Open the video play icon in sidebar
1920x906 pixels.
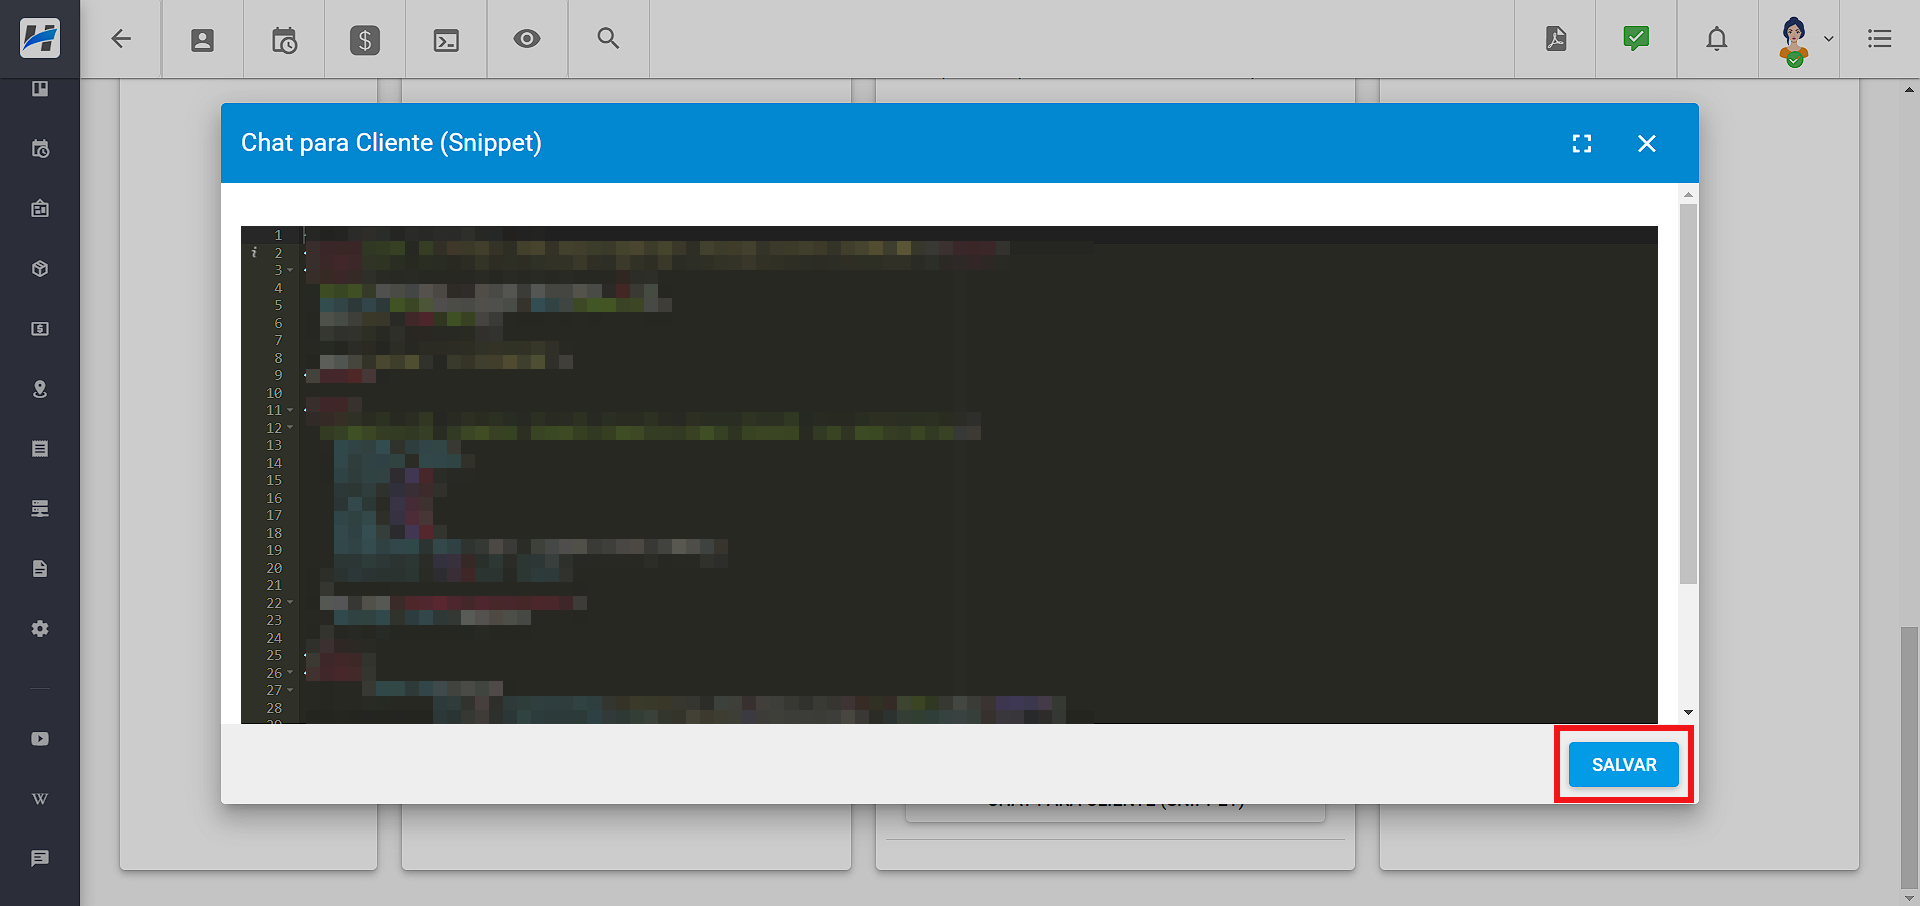40,739
